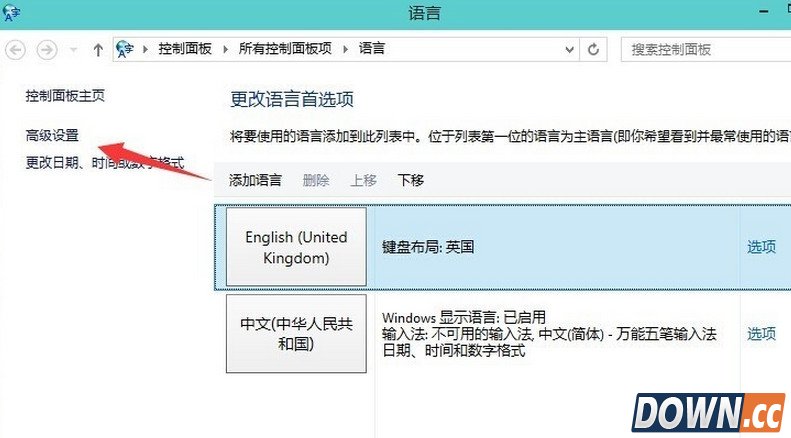Click the Back navigation arrow
This screenshot has height=438, width=791.
pyautogui.click(x=16, y=49)
